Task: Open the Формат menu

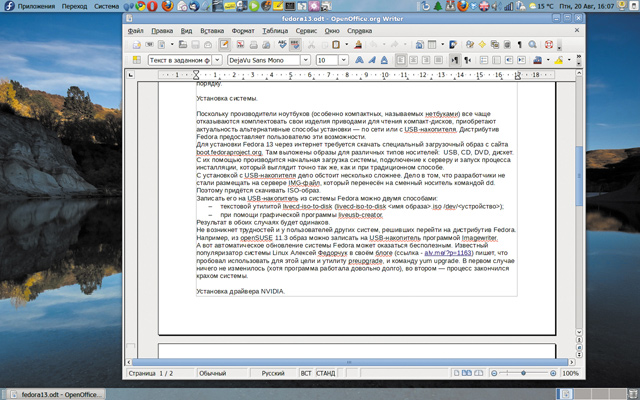Action: [x=243, y=31]
